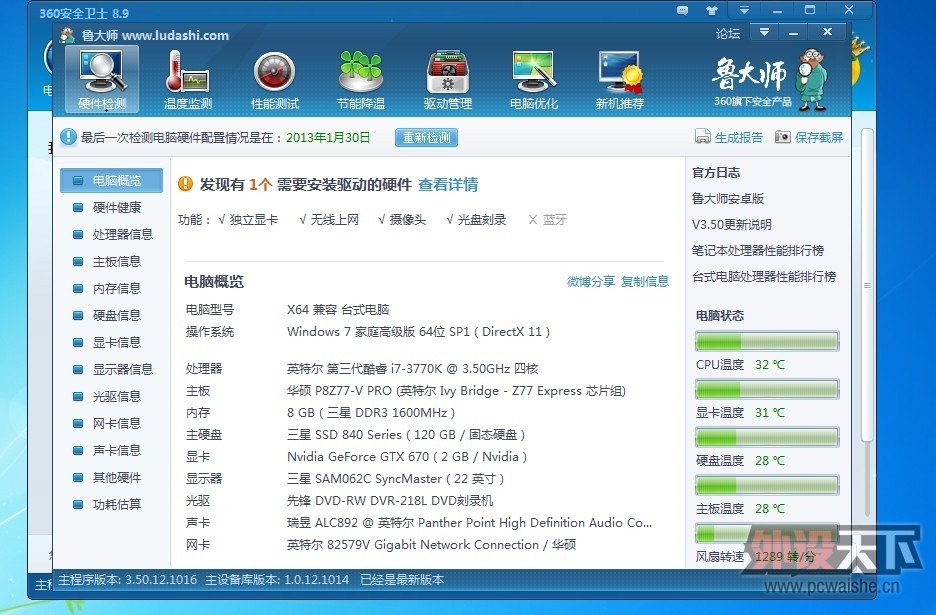Click the 三星 SAM062C SyncMaster monitor text
Screen dimensions: 936x615
pyautogui.click(x=395, y=479)
